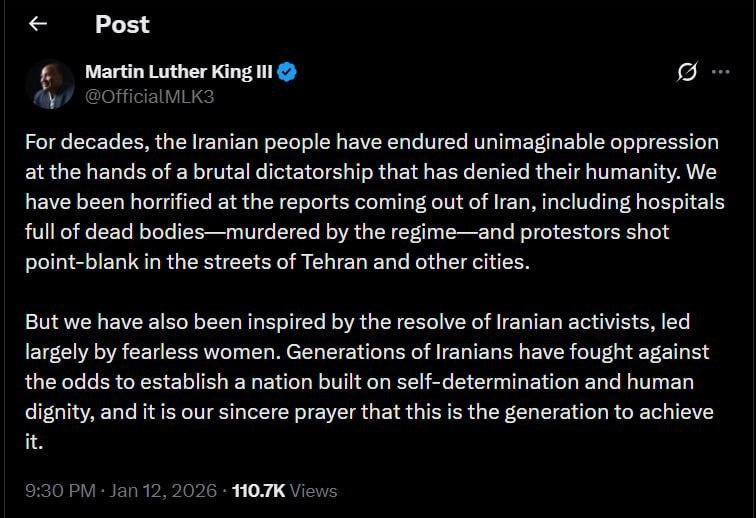
Task: Click the Views label
Action: pos(314,491)
